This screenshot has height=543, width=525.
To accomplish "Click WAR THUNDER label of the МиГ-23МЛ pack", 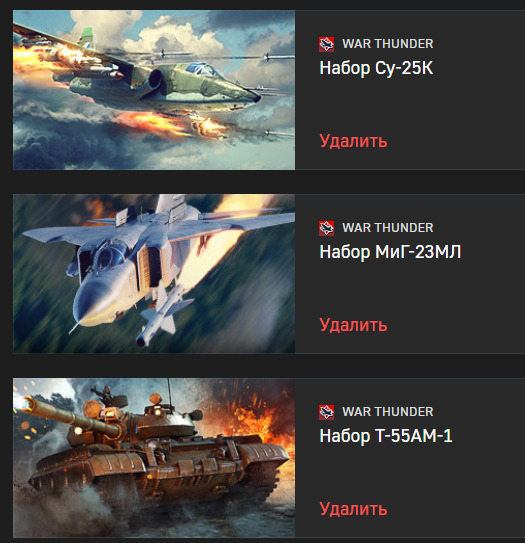I will point(388,228).
